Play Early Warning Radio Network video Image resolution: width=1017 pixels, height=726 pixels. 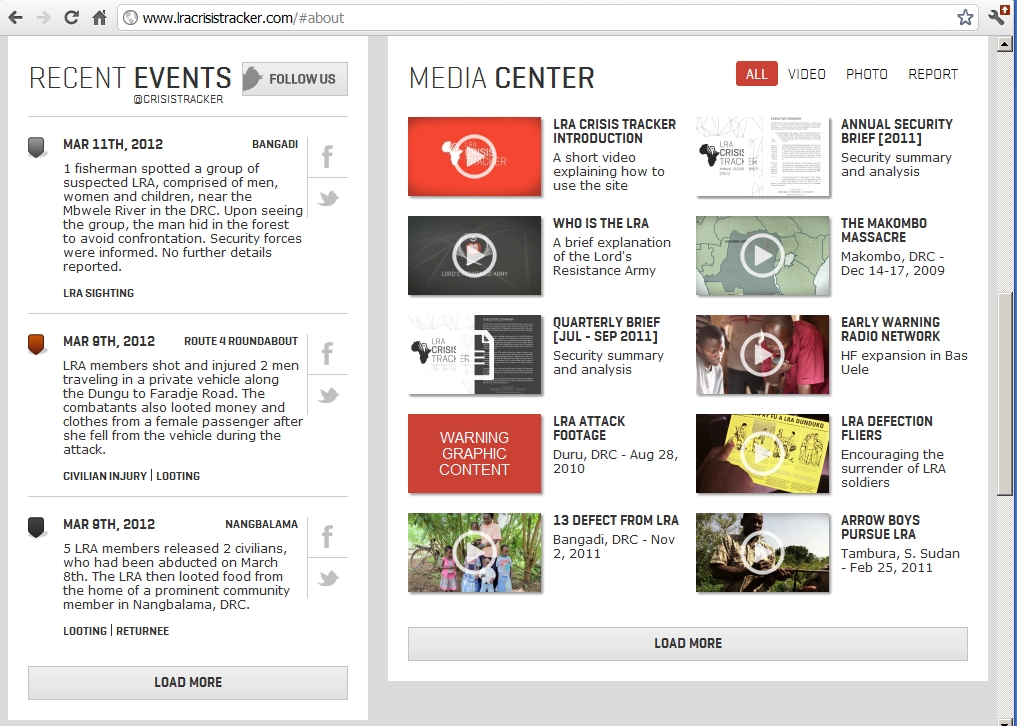click(762, 354)
